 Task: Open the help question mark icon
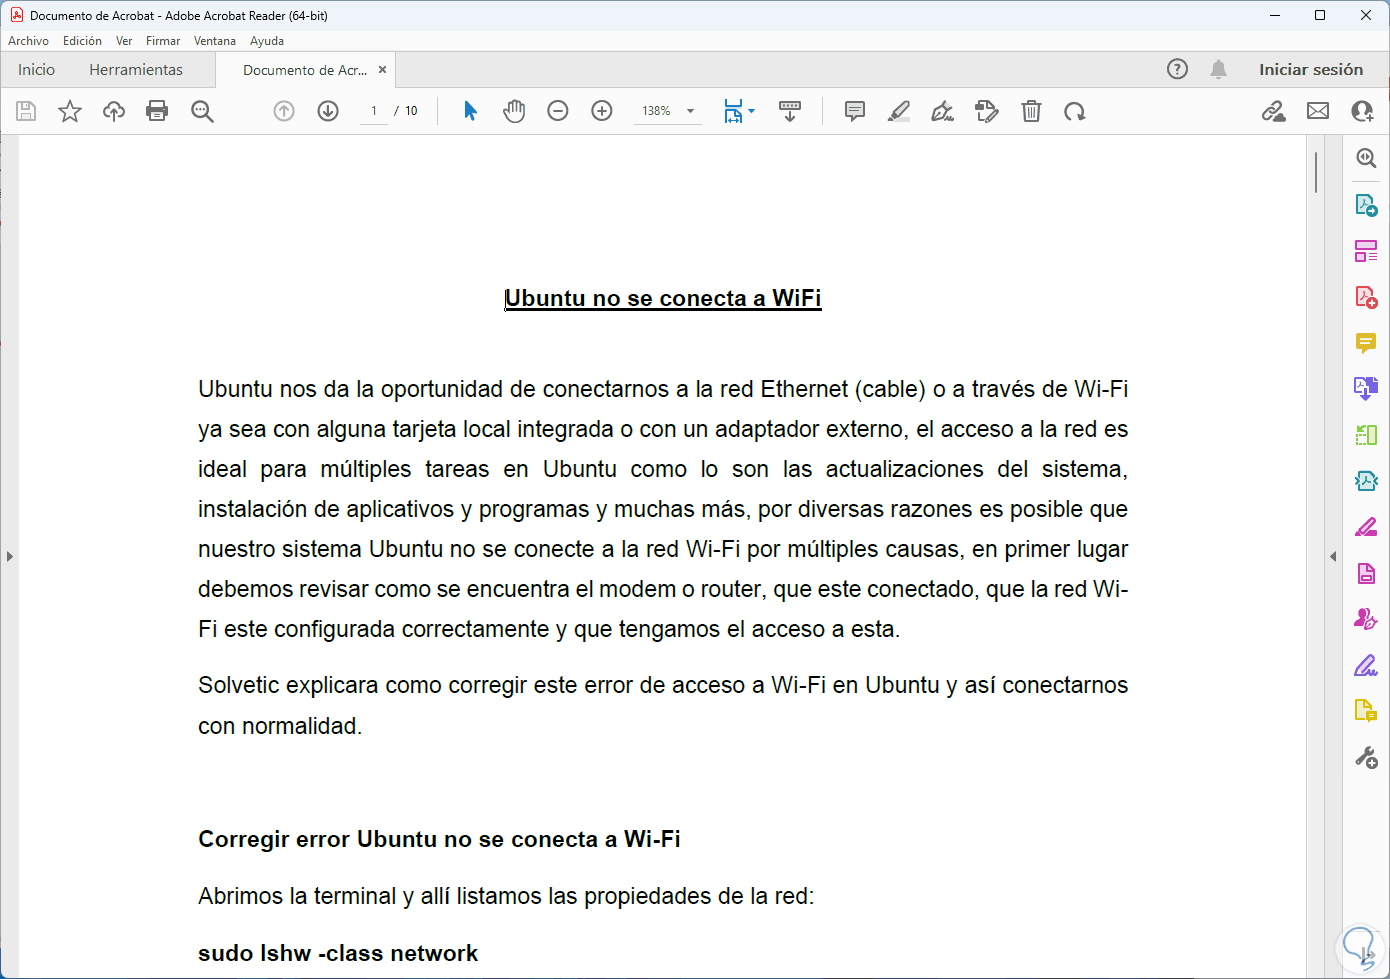click(x=1177, y=69)
